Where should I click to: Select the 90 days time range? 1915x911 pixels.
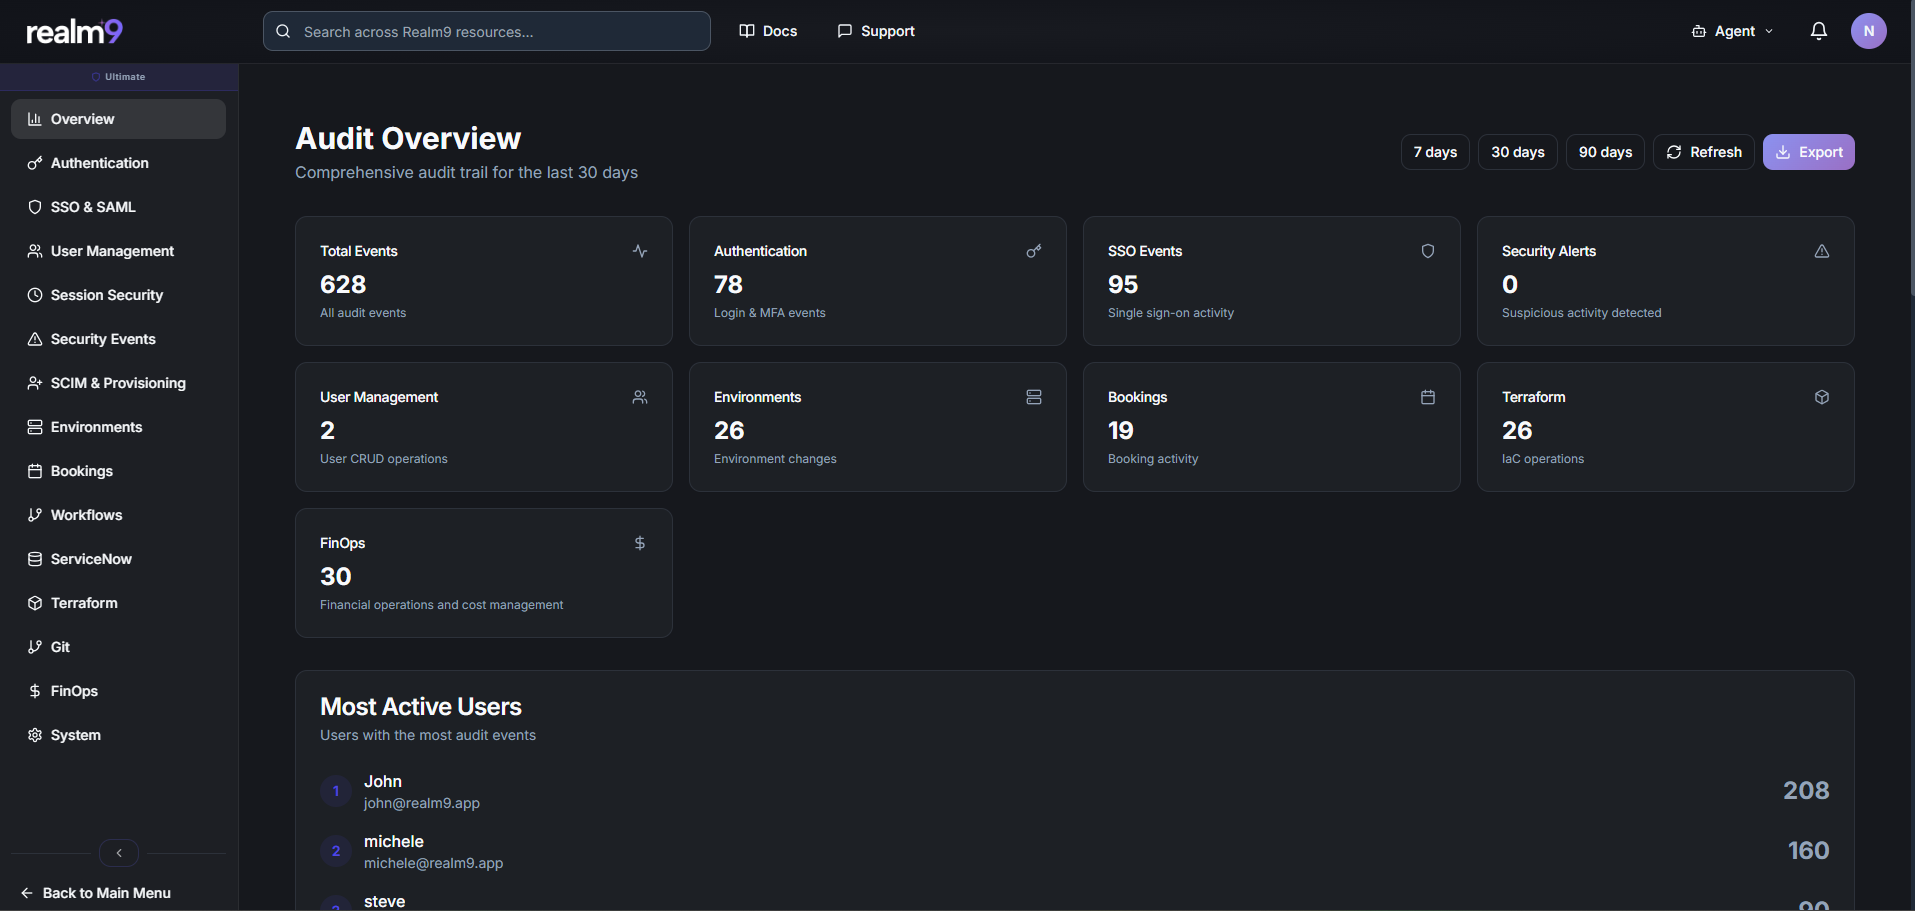[x=1605, y=152]
